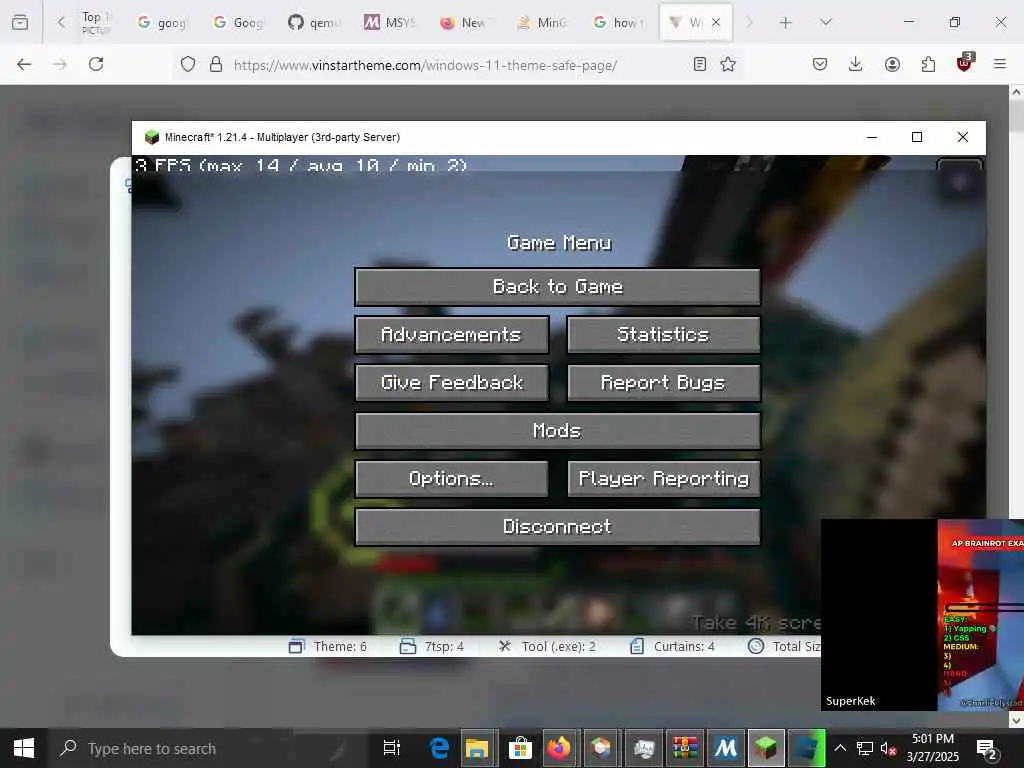Switch to the MSYS tab
Screen dimensions: 1024x768
click(x=390, y=22)
